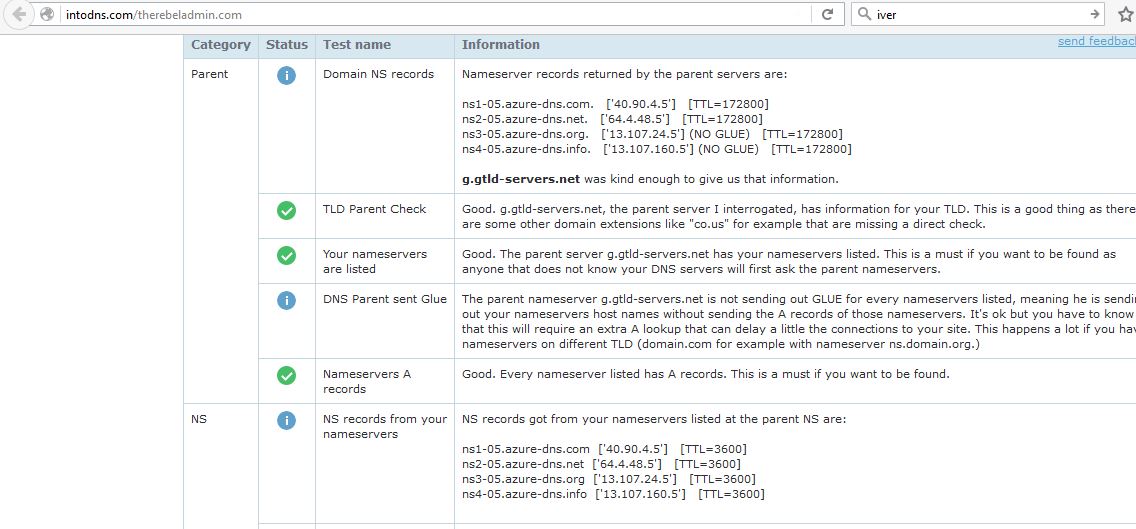Focus the search box containing "iver"
This screenshot has width=1136, height=529.
tap(975, 15)
